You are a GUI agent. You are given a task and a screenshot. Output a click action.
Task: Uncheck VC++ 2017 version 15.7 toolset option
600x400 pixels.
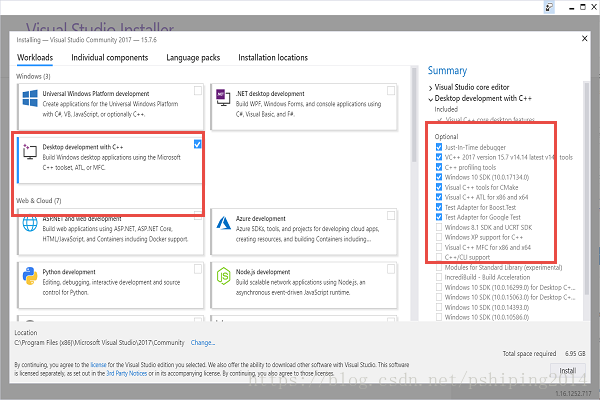click(x=439, y=157)
